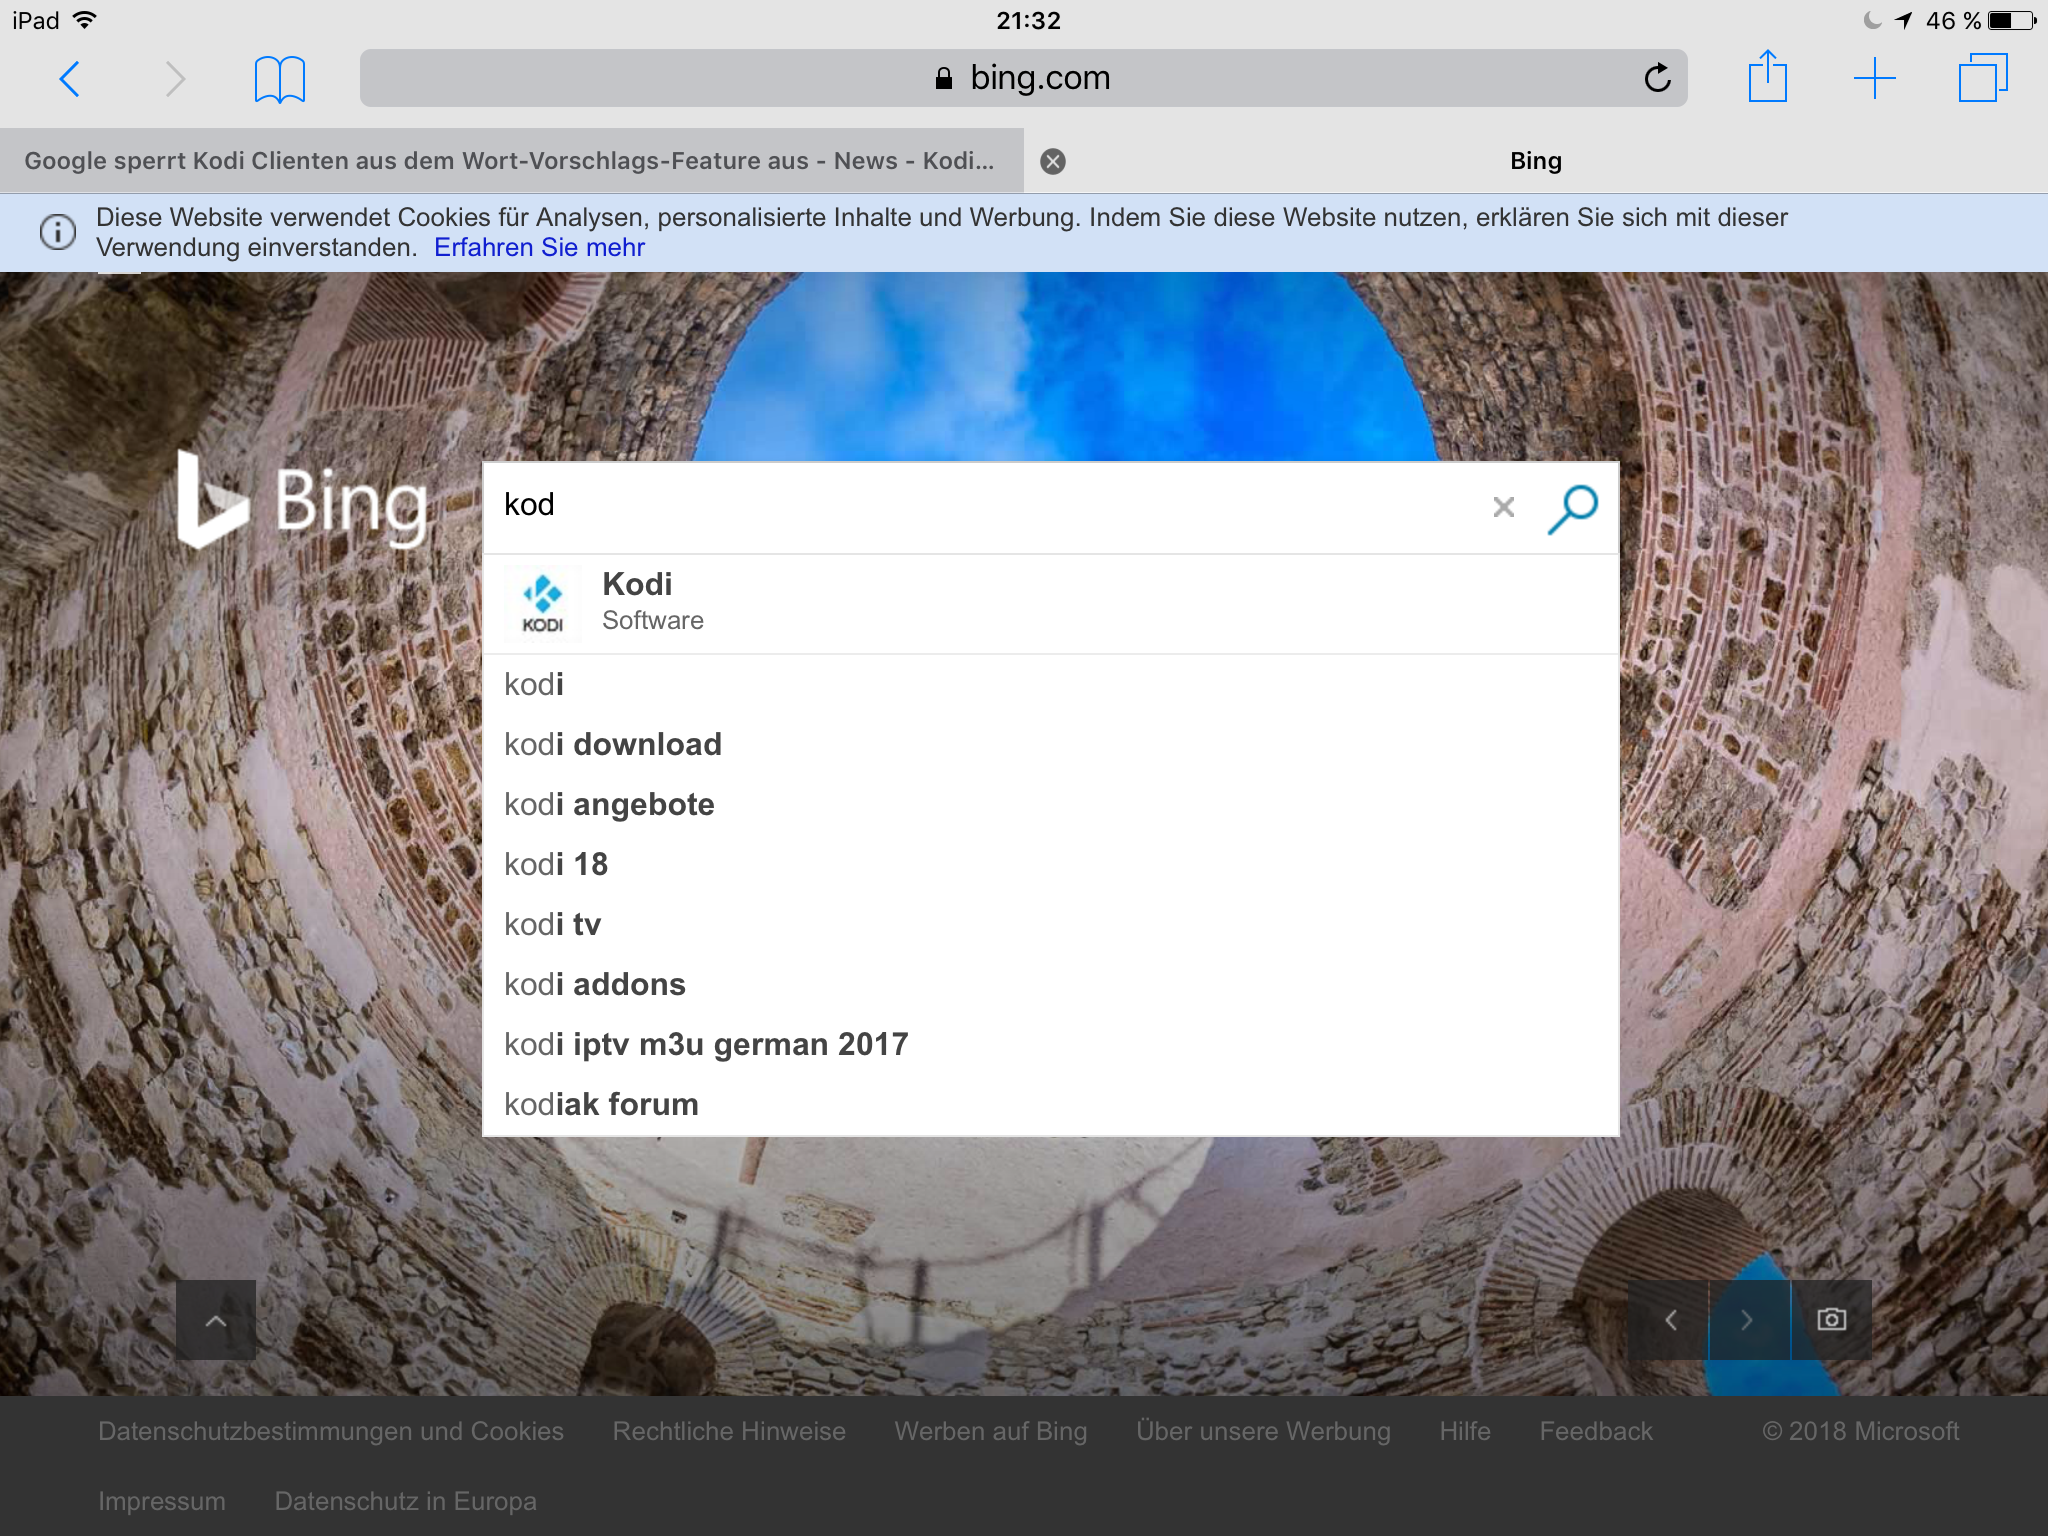The image size is (2048, 1536).
Task: Open the Datenschutz in Europa link
Action: click(x=406, y=1501)
